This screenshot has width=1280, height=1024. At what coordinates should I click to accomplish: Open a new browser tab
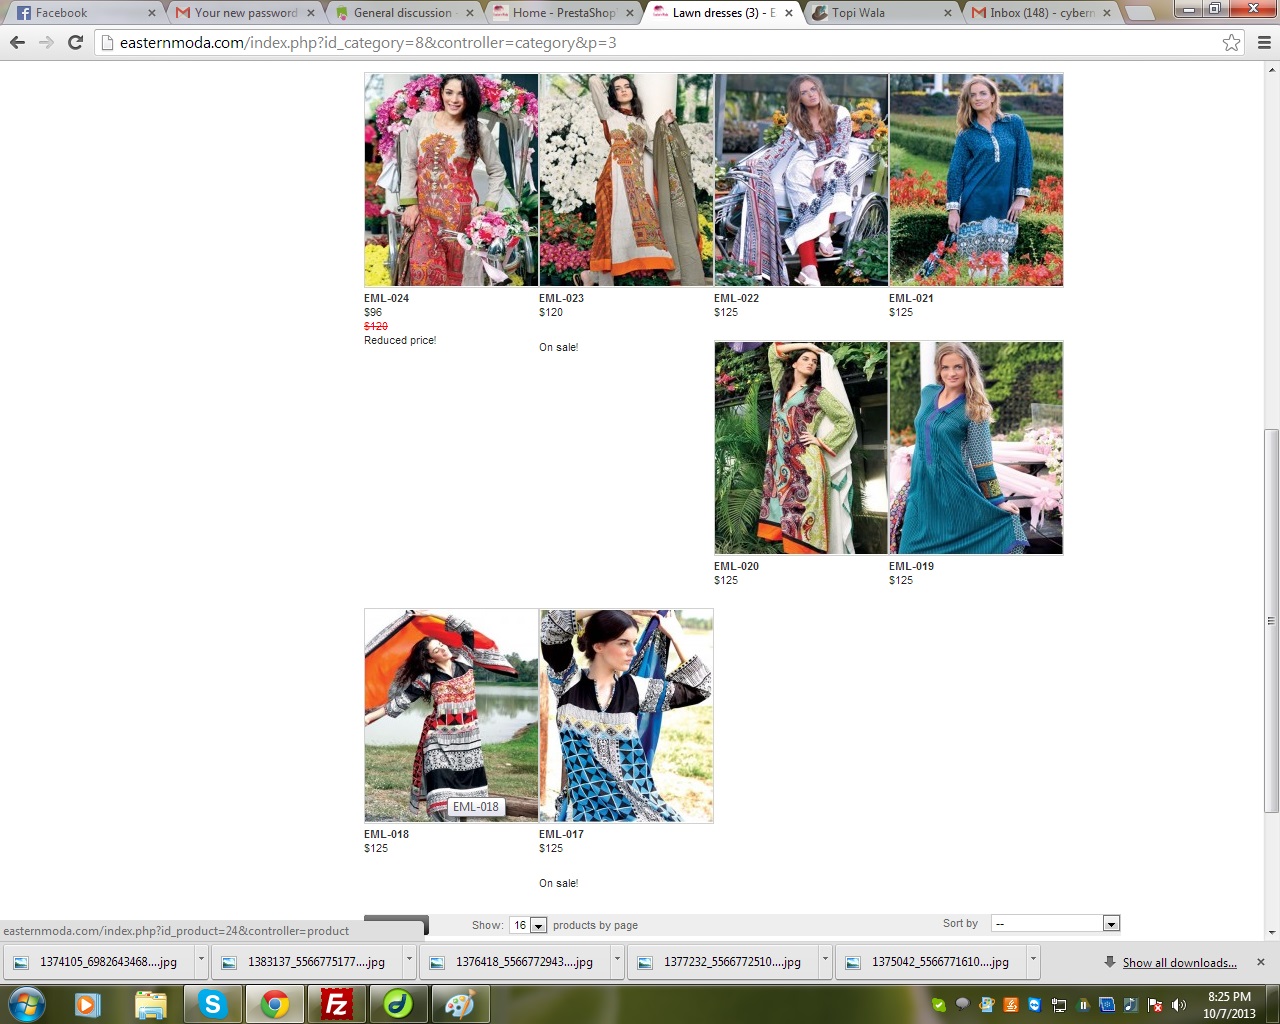click(x=1140, y=13)
